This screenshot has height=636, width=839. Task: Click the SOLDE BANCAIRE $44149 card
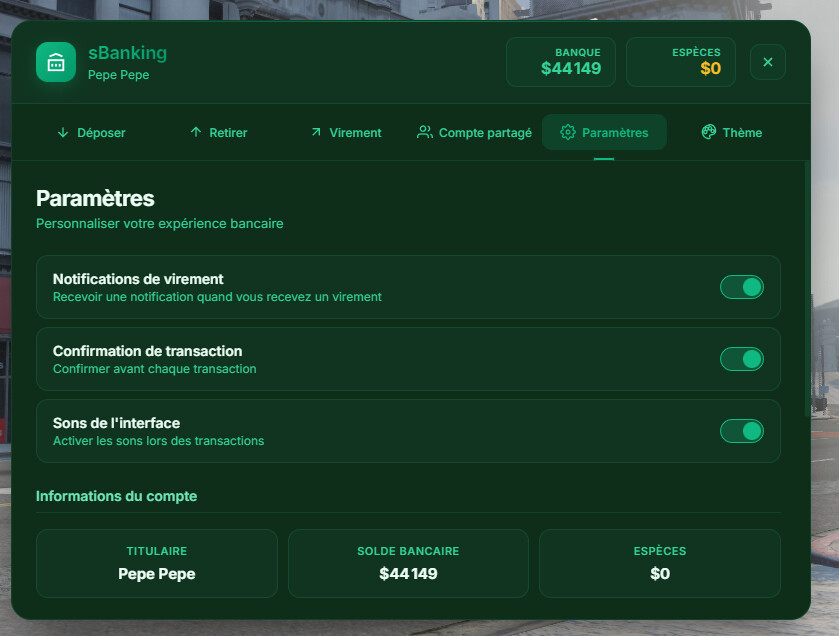[x=408, y=563]
